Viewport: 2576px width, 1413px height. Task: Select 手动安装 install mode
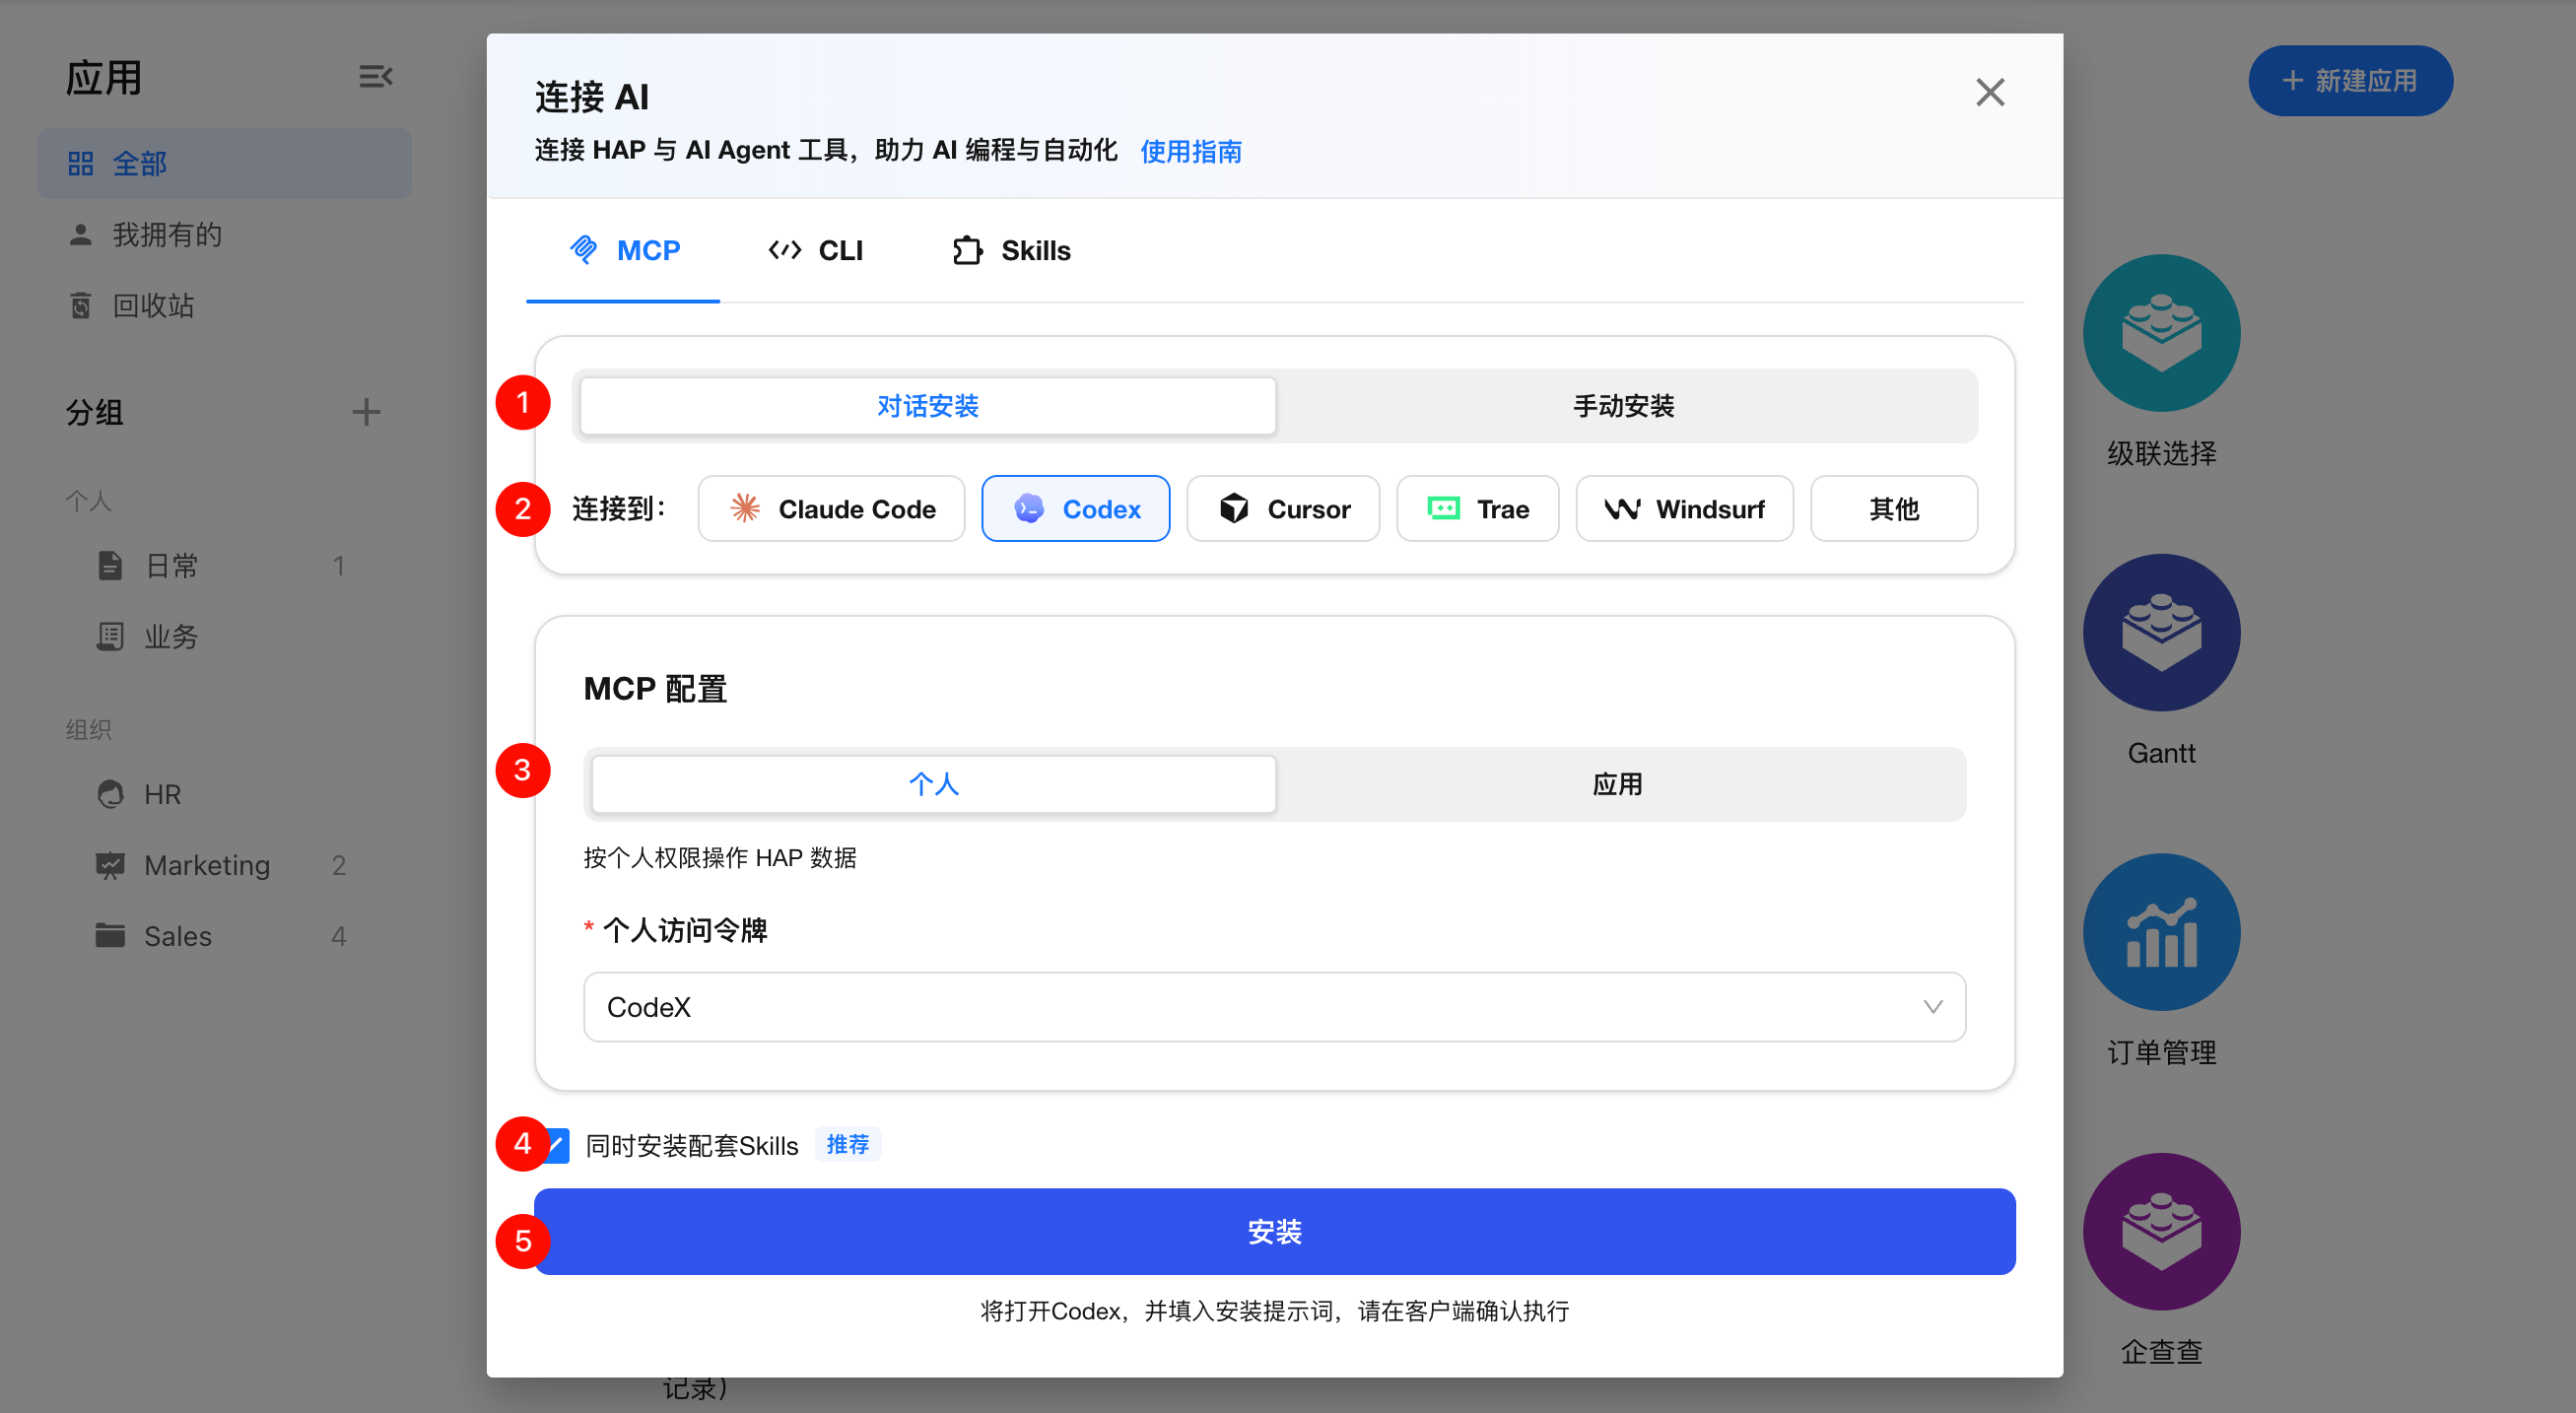pos(1624,406)
